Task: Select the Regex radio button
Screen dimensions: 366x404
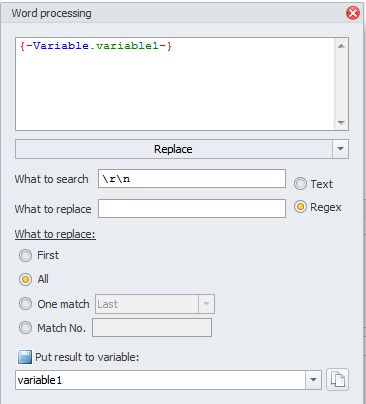Action: (300, 207)
